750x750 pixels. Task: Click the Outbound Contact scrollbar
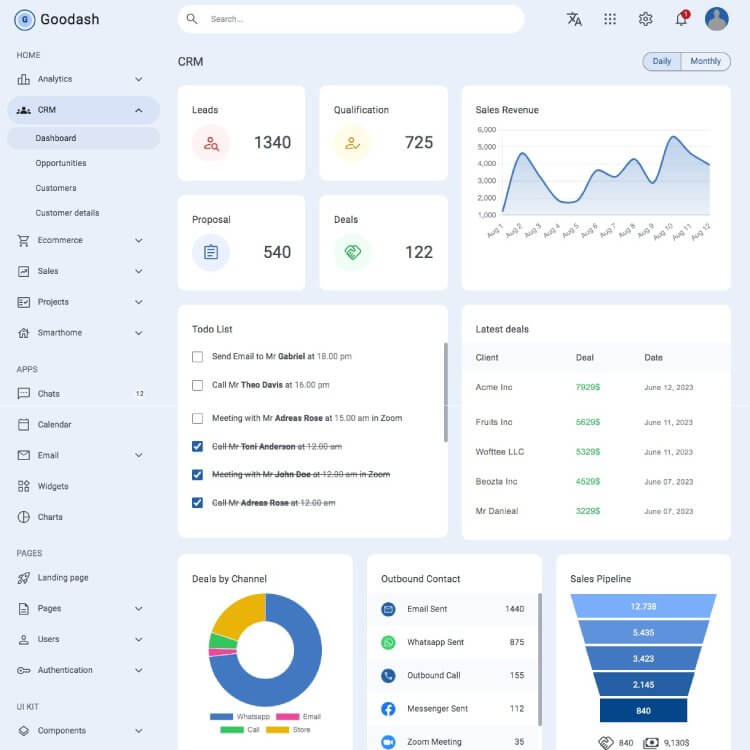click(540, 660)
